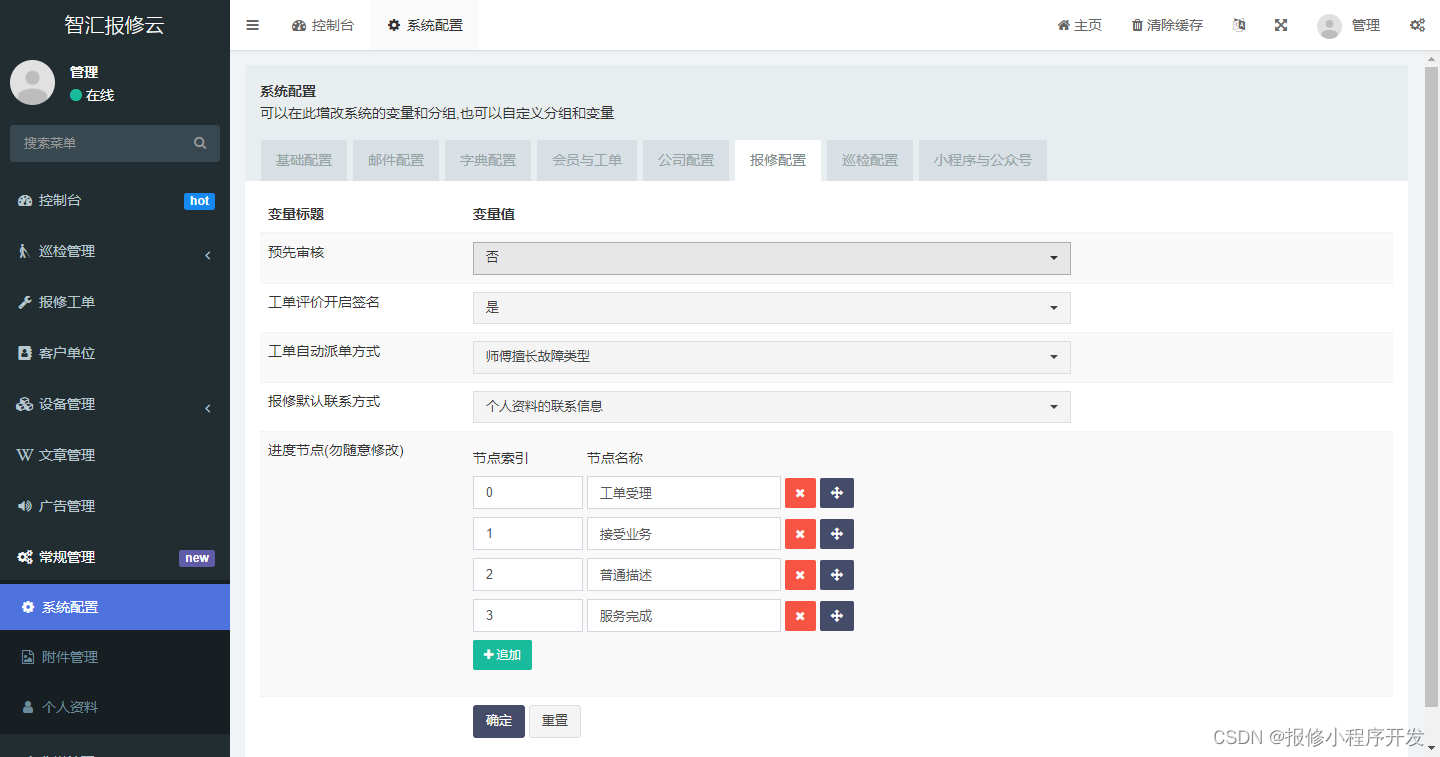Click the top bar user avatar
The height and width of the screenshot is (757, 1440).
coord(1329,26)
